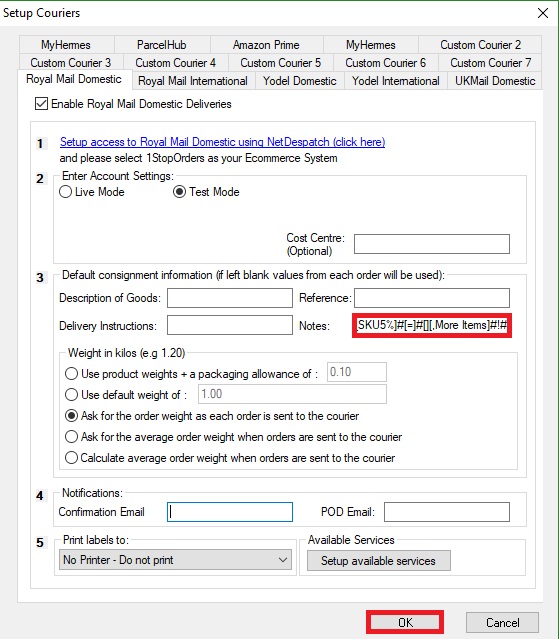Image resolution: width=559 pixels, height=639 pixels.
Task: Open NetDespatch setup access link
Action: click(x=222, y=142)
